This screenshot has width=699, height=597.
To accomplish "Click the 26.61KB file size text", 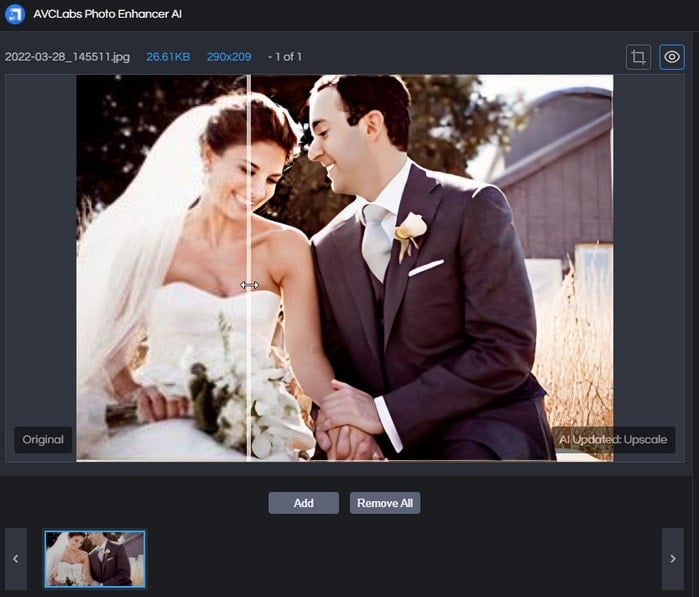I will tap(168, 57).
